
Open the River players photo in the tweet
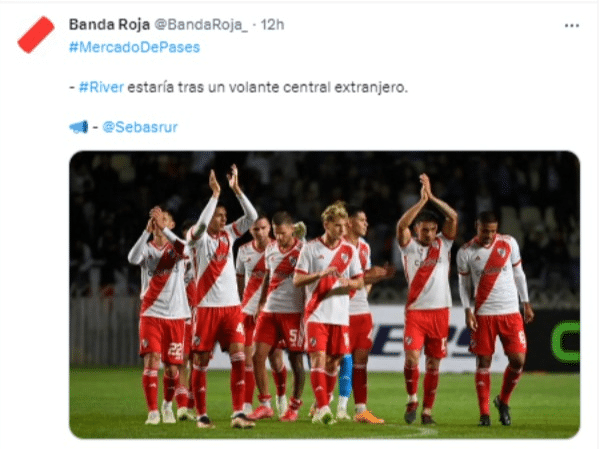click(324, 295)
